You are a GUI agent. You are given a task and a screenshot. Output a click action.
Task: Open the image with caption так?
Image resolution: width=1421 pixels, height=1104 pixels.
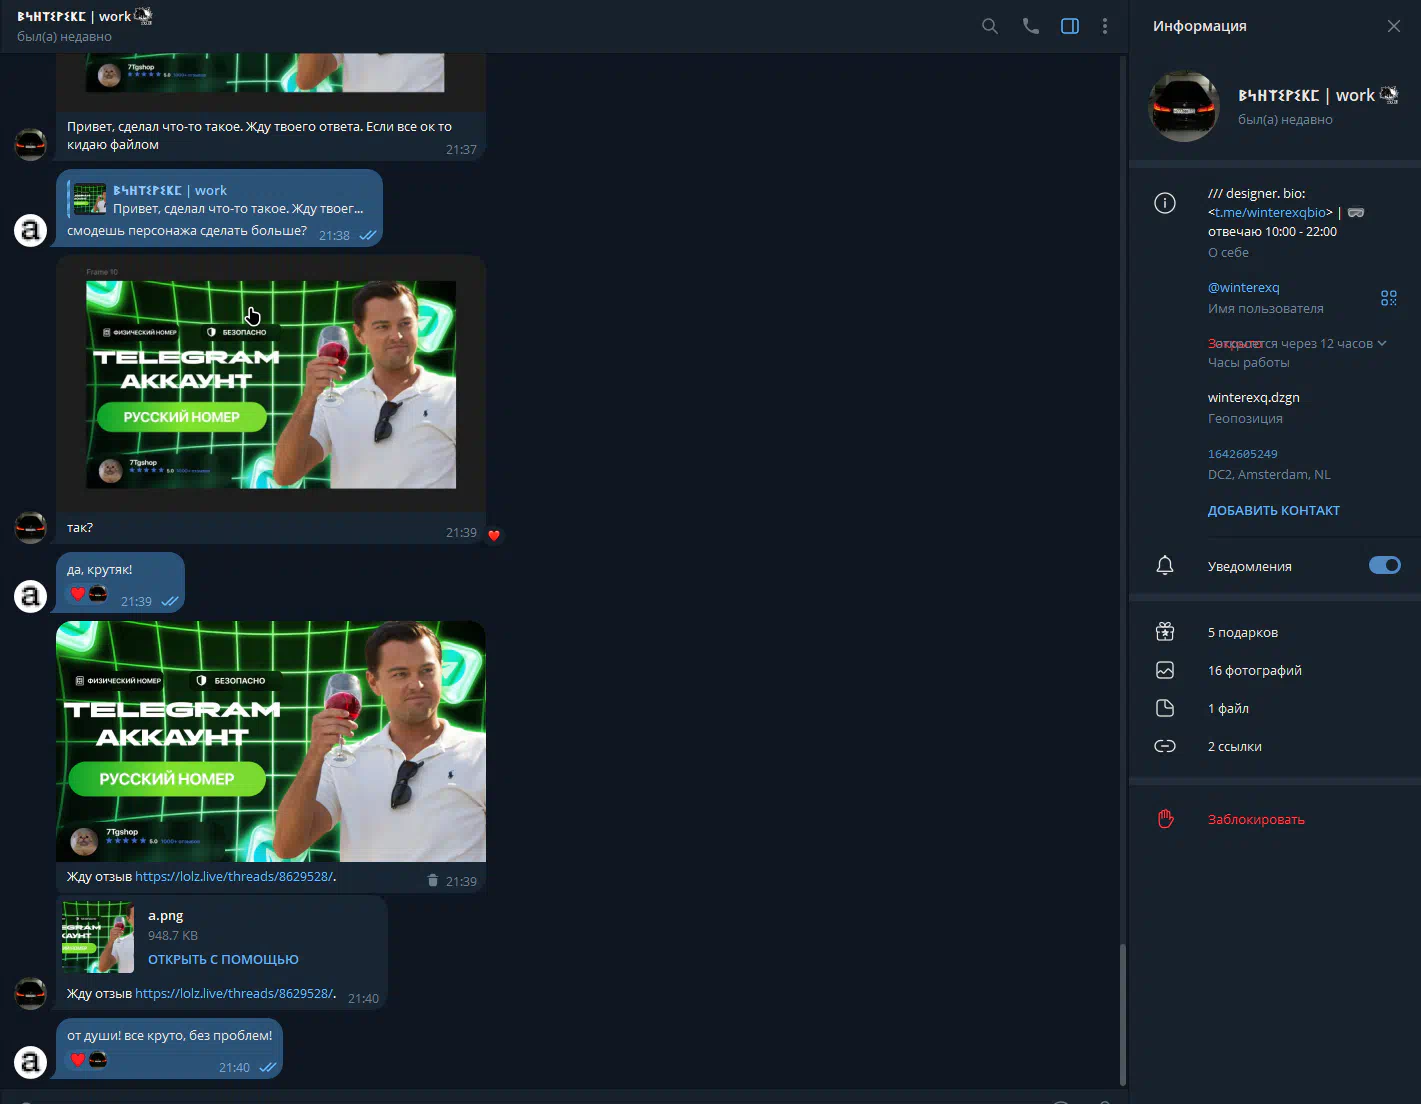tap(271, 384)
